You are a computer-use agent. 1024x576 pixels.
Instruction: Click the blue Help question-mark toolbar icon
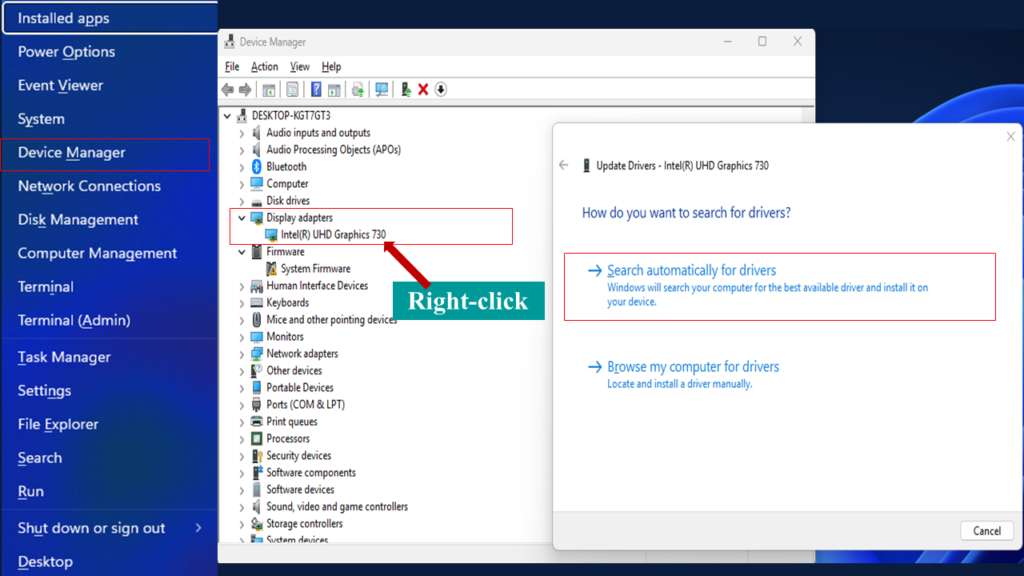click(316, 89)
